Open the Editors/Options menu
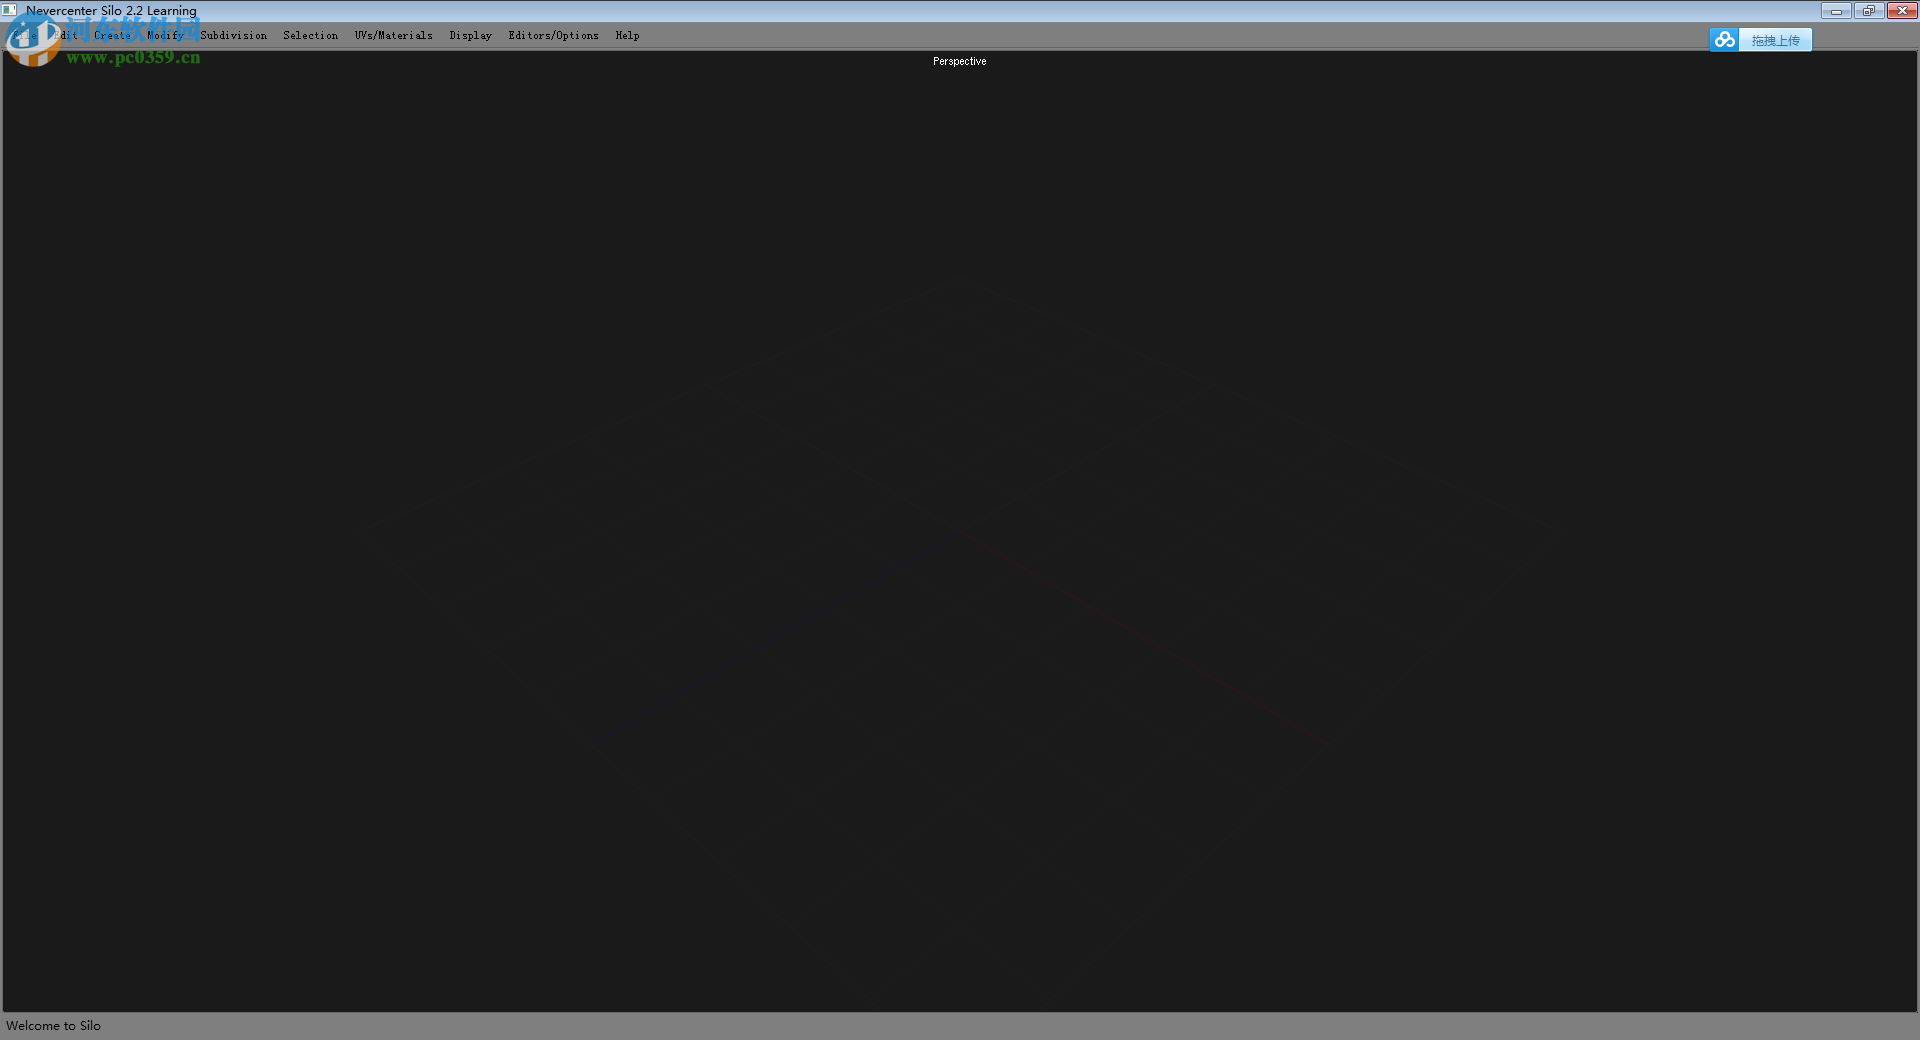Screen dimensions: 1920x1040 [x=553, y=35]
